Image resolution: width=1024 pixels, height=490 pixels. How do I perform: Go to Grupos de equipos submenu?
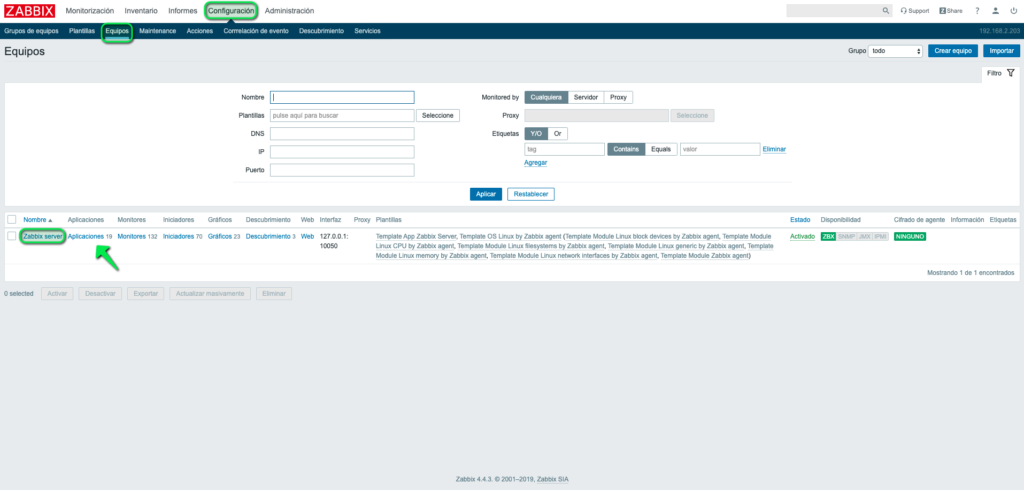pyautogui.click(x=31, y=31)
